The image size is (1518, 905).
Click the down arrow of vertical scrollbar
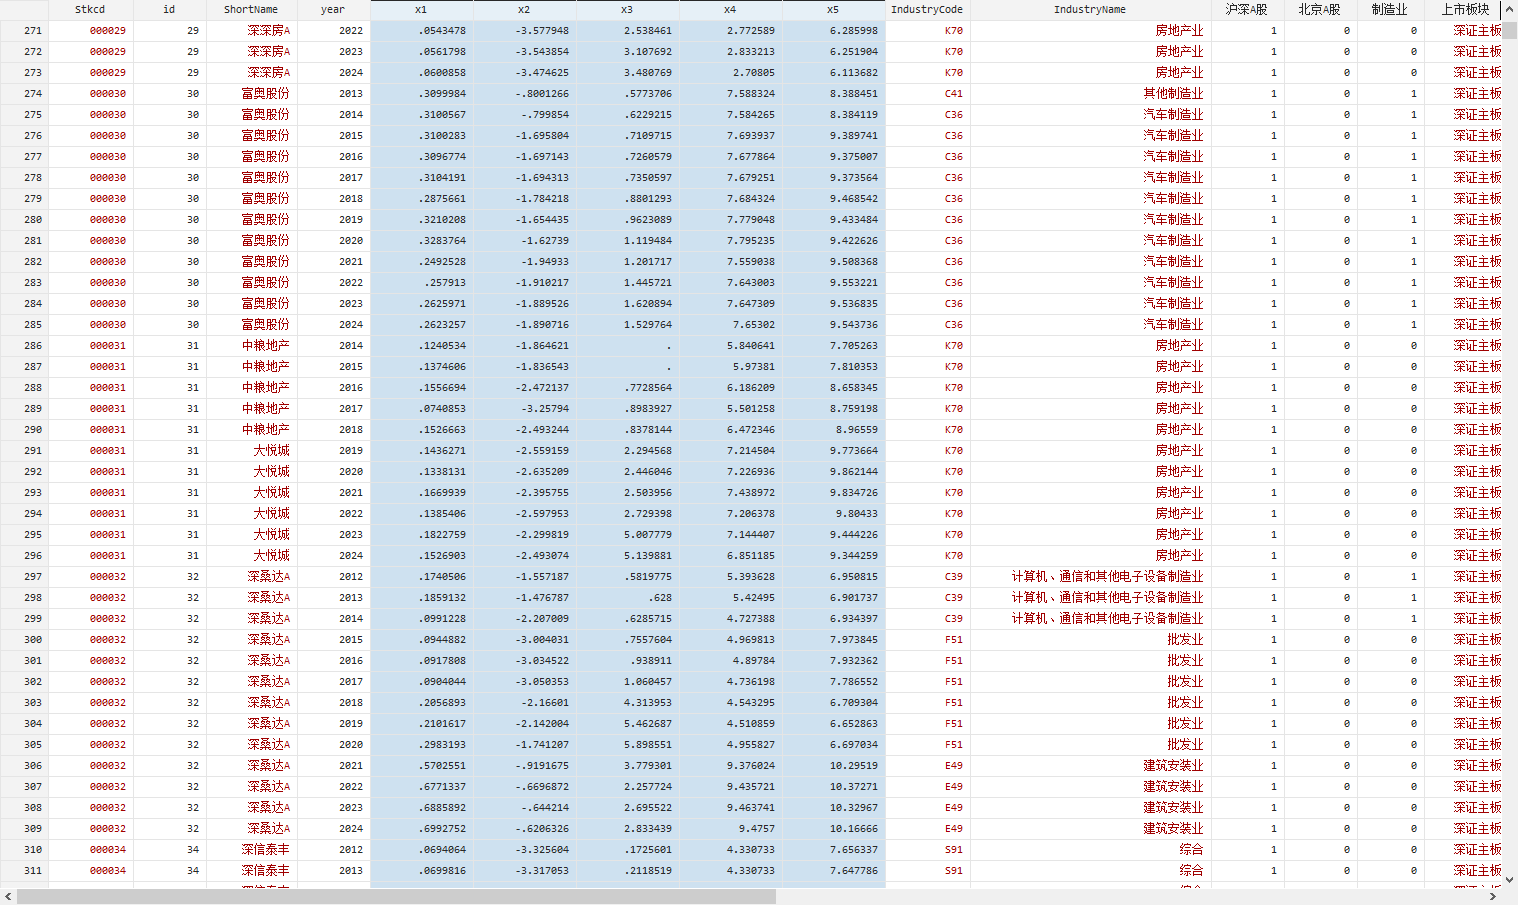[x=1509, y=880]
